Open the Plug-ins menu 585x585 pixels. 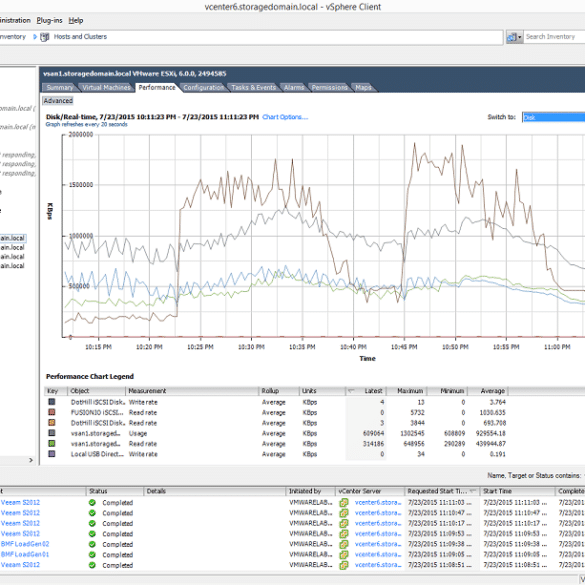point(49,21)
